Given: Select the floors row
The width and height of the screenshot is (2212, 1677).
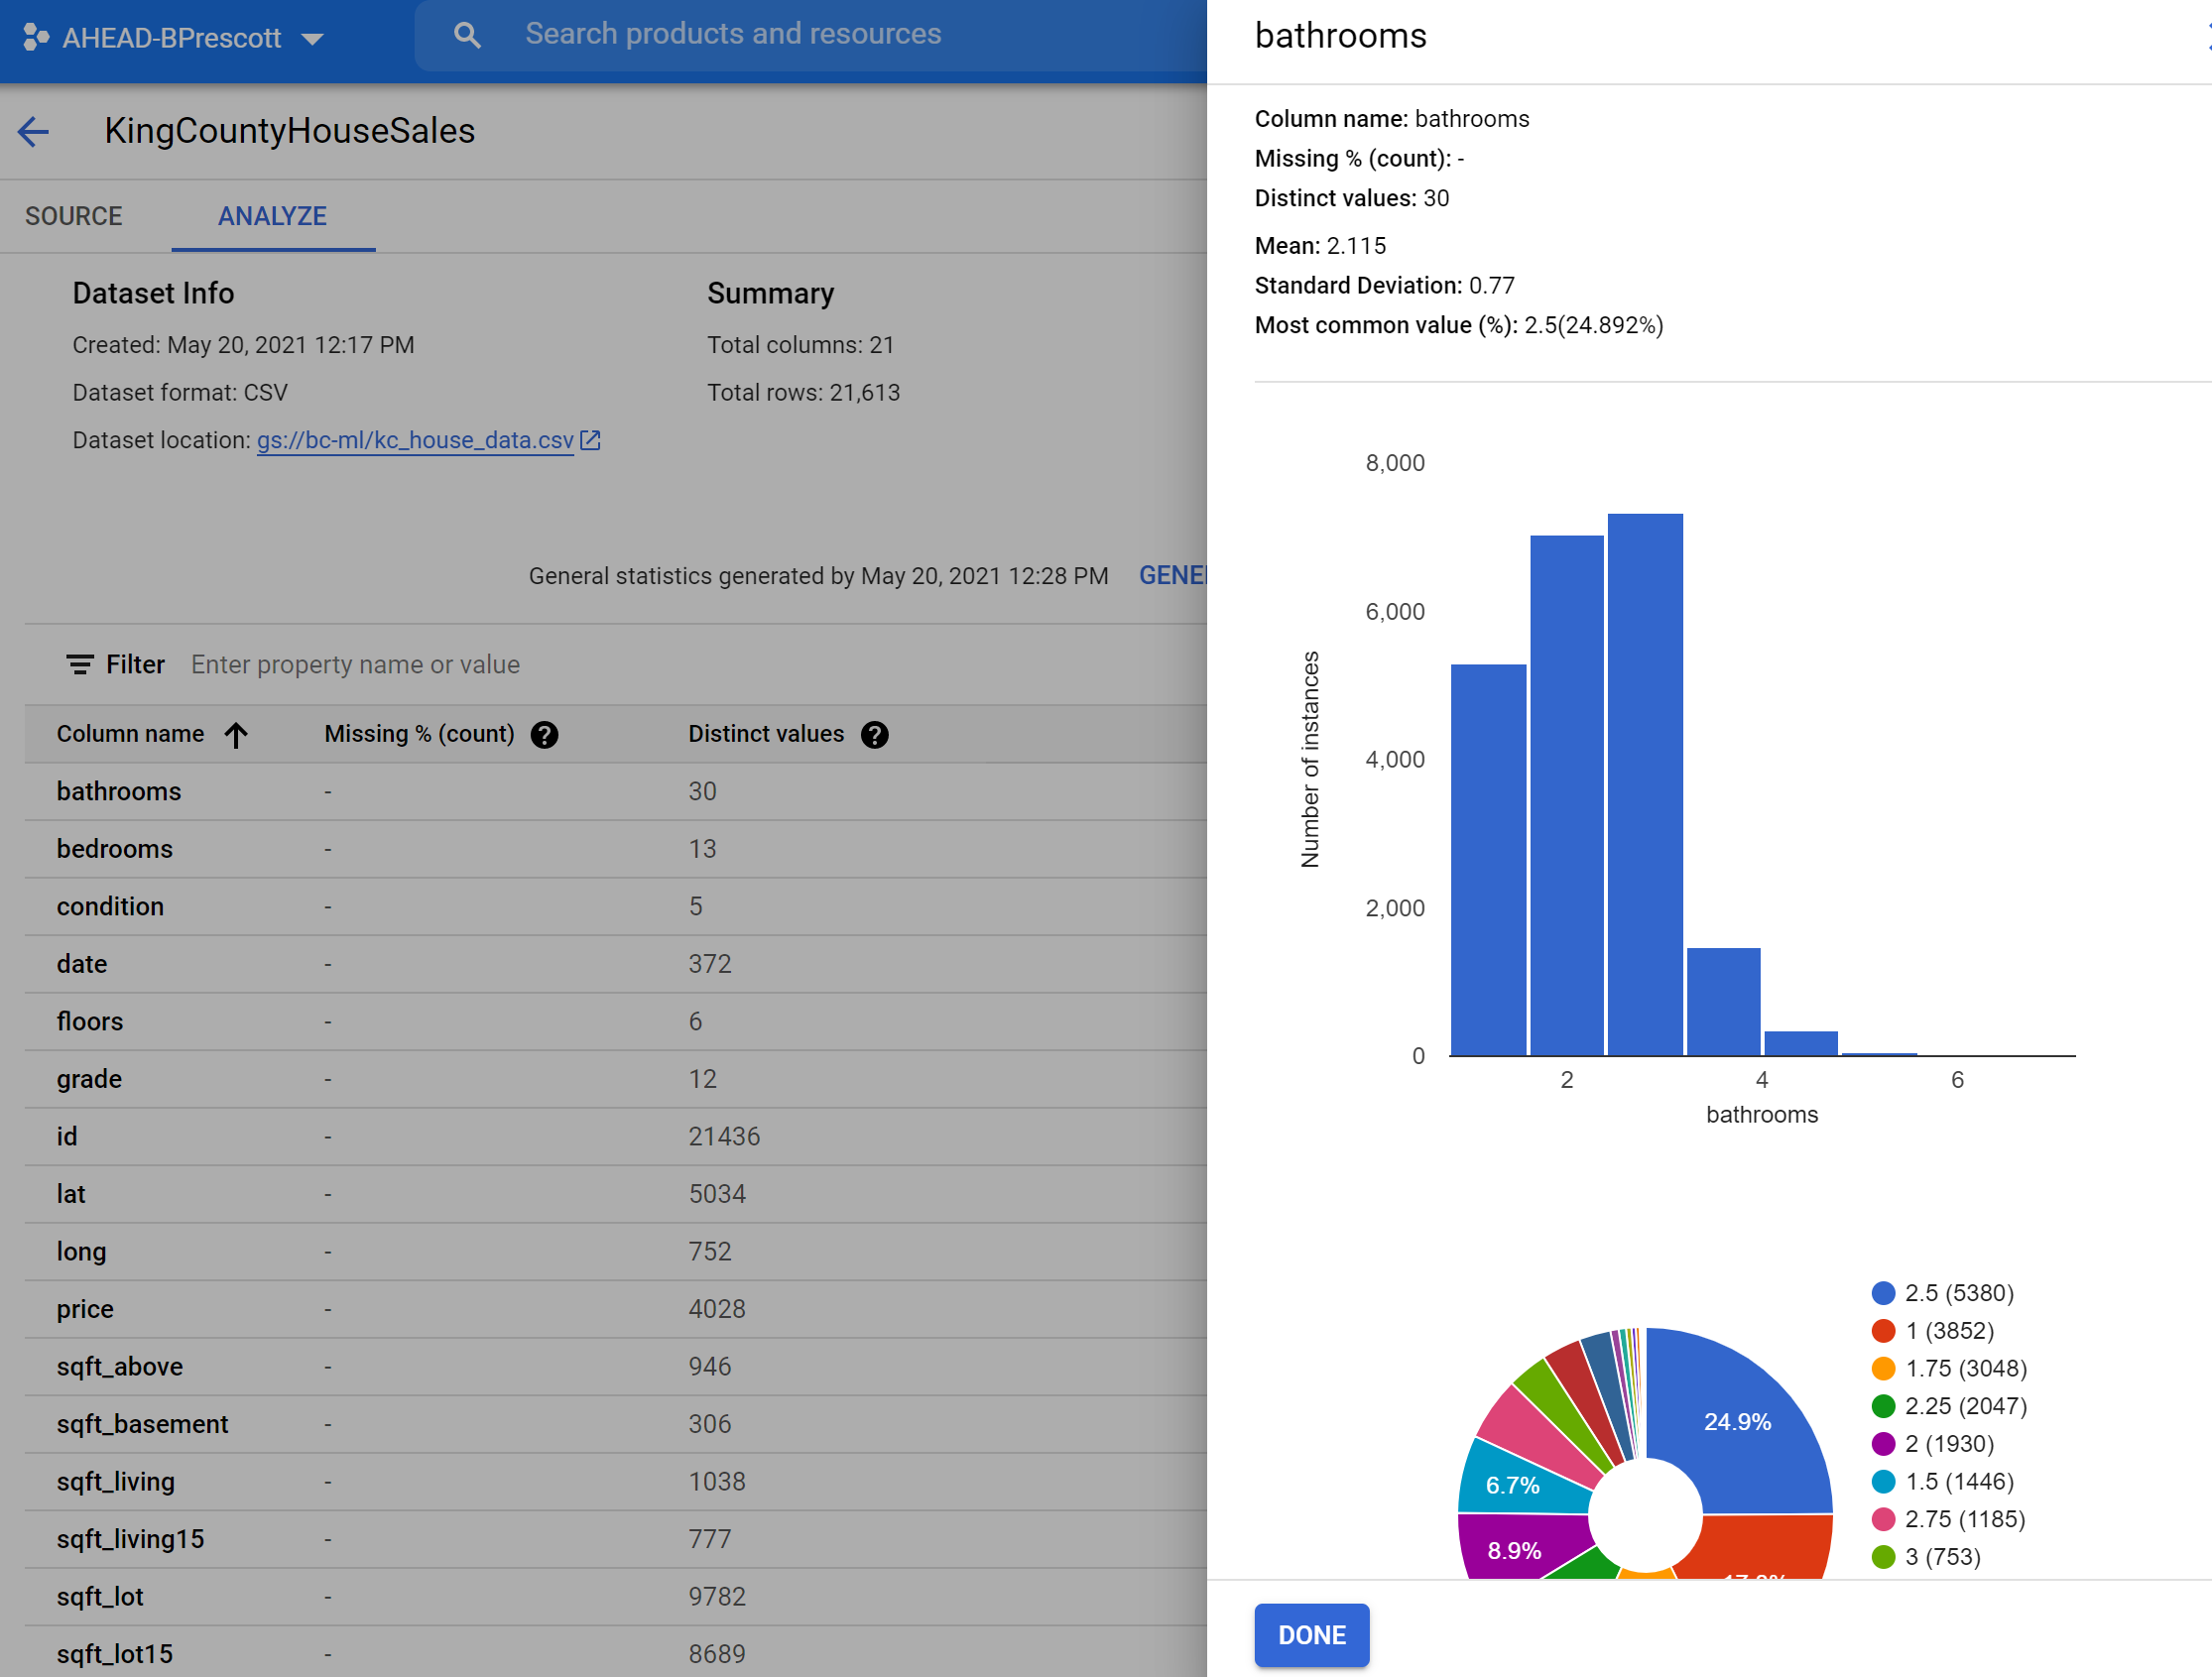Looking at the screenshot, I should [615, 1022].
